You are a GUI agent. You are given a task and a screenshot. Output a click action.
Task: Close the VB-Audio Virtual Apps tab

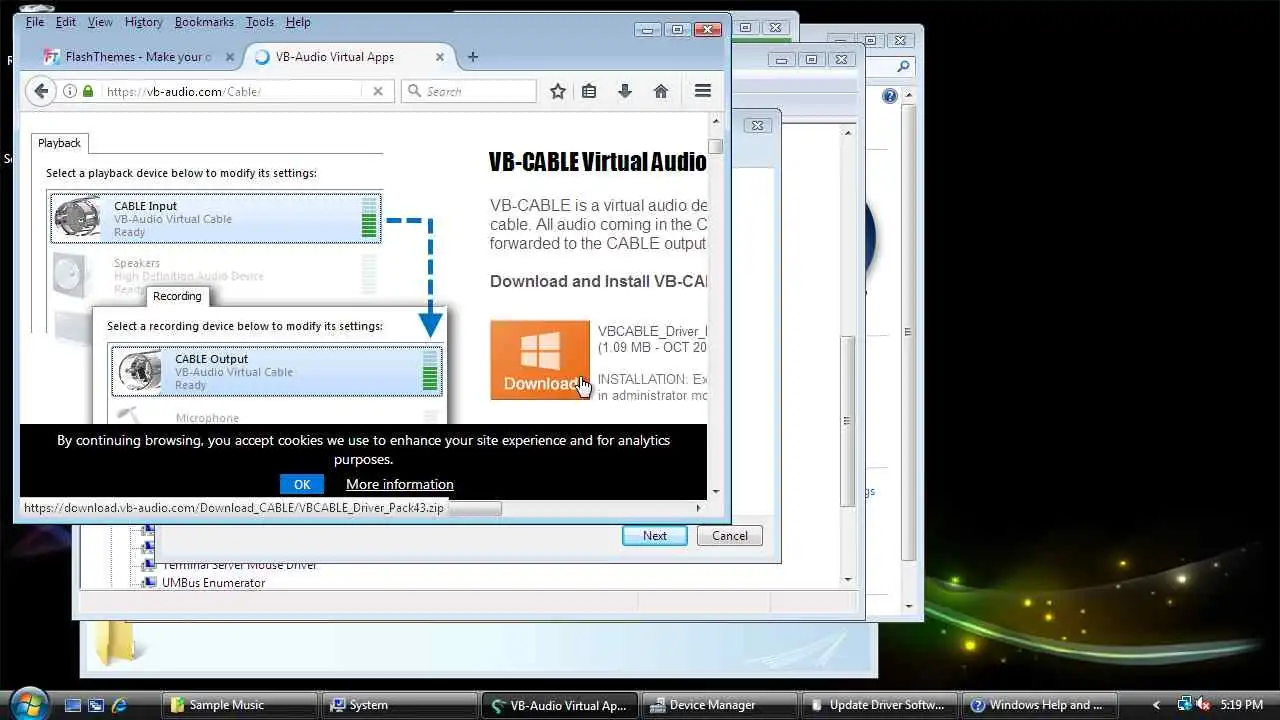440,57
